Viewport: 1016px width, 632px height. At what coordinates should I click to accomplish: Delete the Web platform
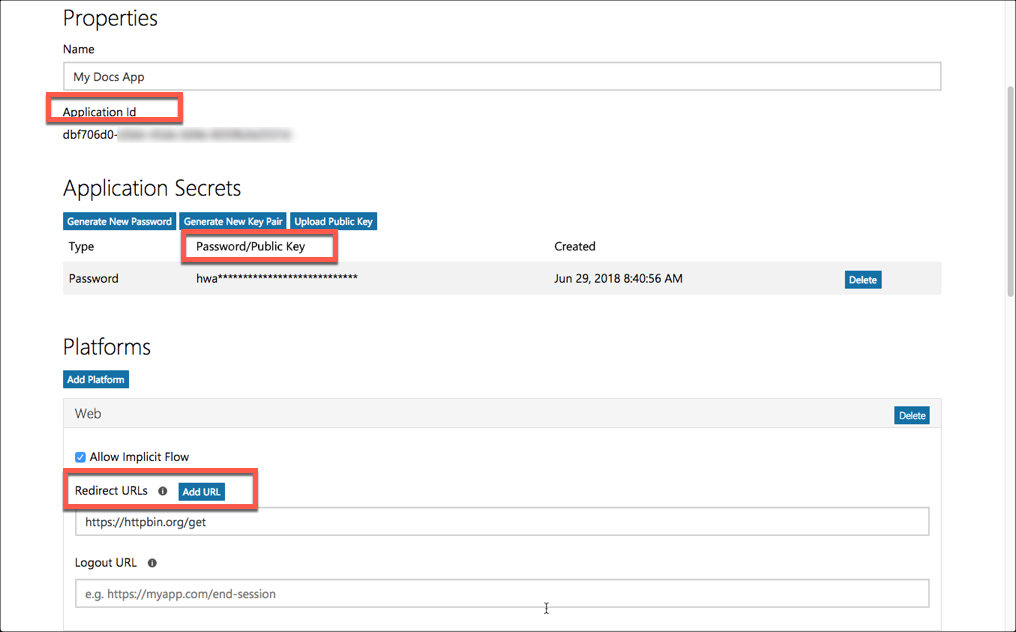pos(911,414)
